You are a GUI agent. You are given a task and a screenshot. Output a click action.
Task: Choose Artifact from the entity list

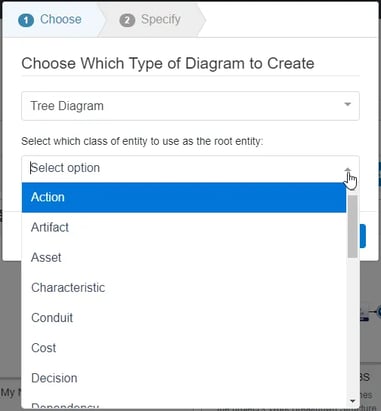tap(184, 227)
